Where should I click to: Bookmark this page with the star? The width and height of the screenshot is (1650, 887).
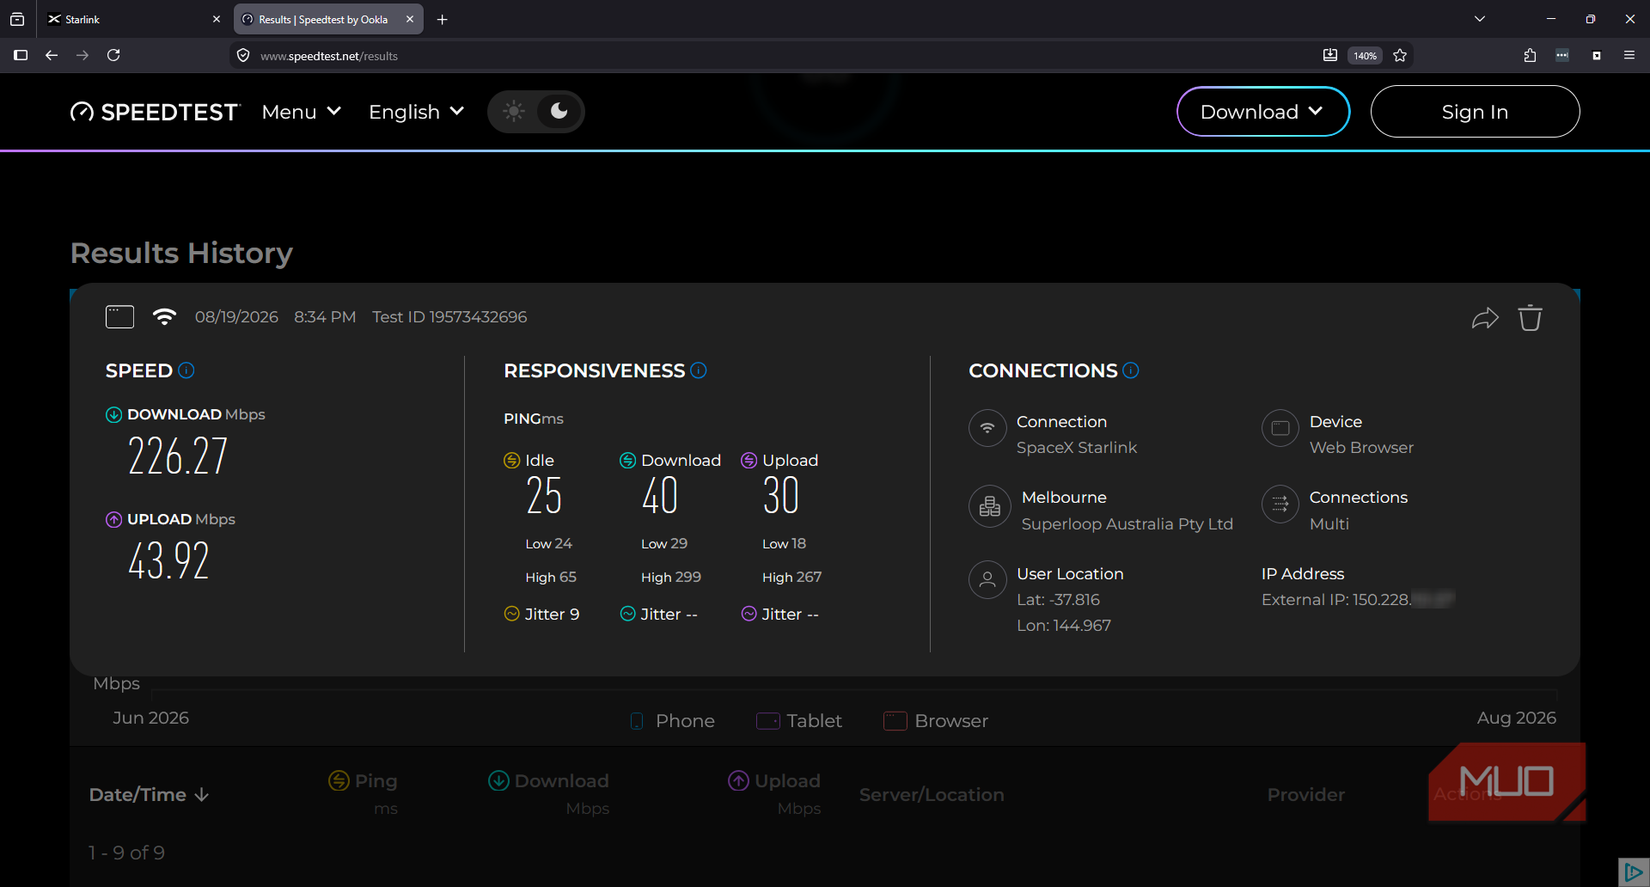coord(1400,55)
